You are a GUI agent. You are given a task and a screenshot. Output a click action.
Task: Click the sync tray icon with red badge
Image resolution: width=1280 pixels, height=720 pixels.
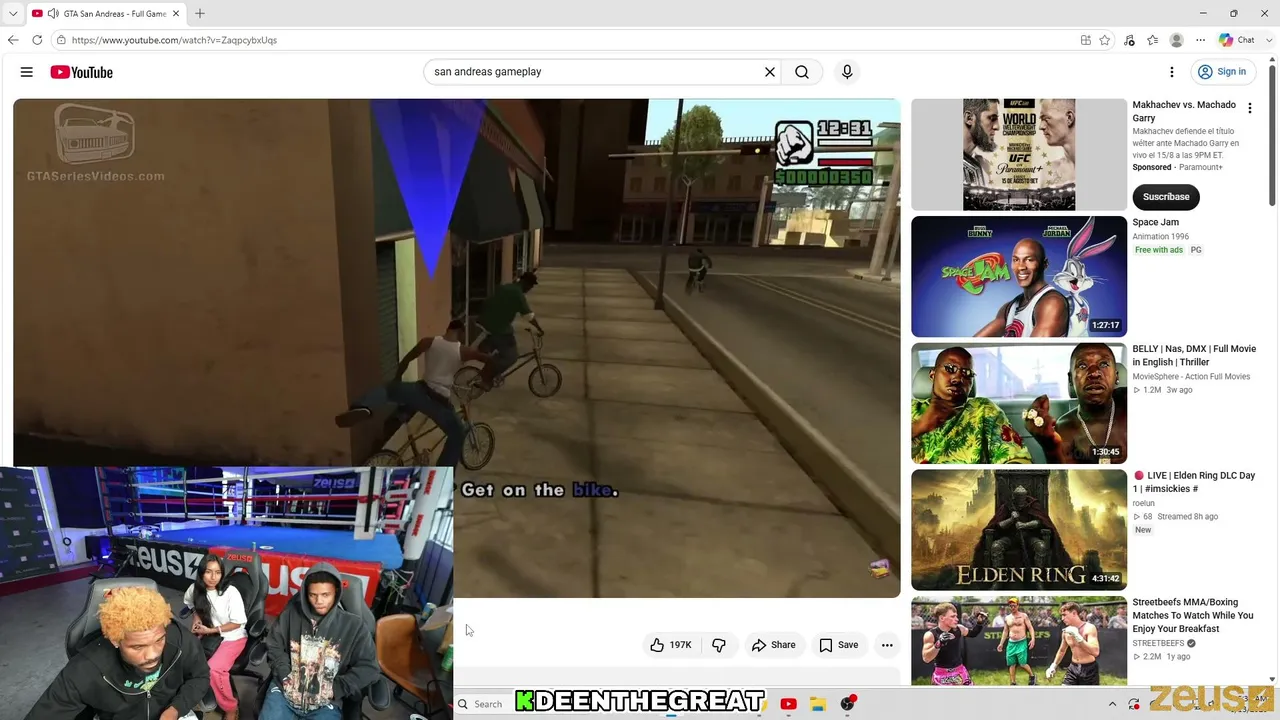(1134, 704)
